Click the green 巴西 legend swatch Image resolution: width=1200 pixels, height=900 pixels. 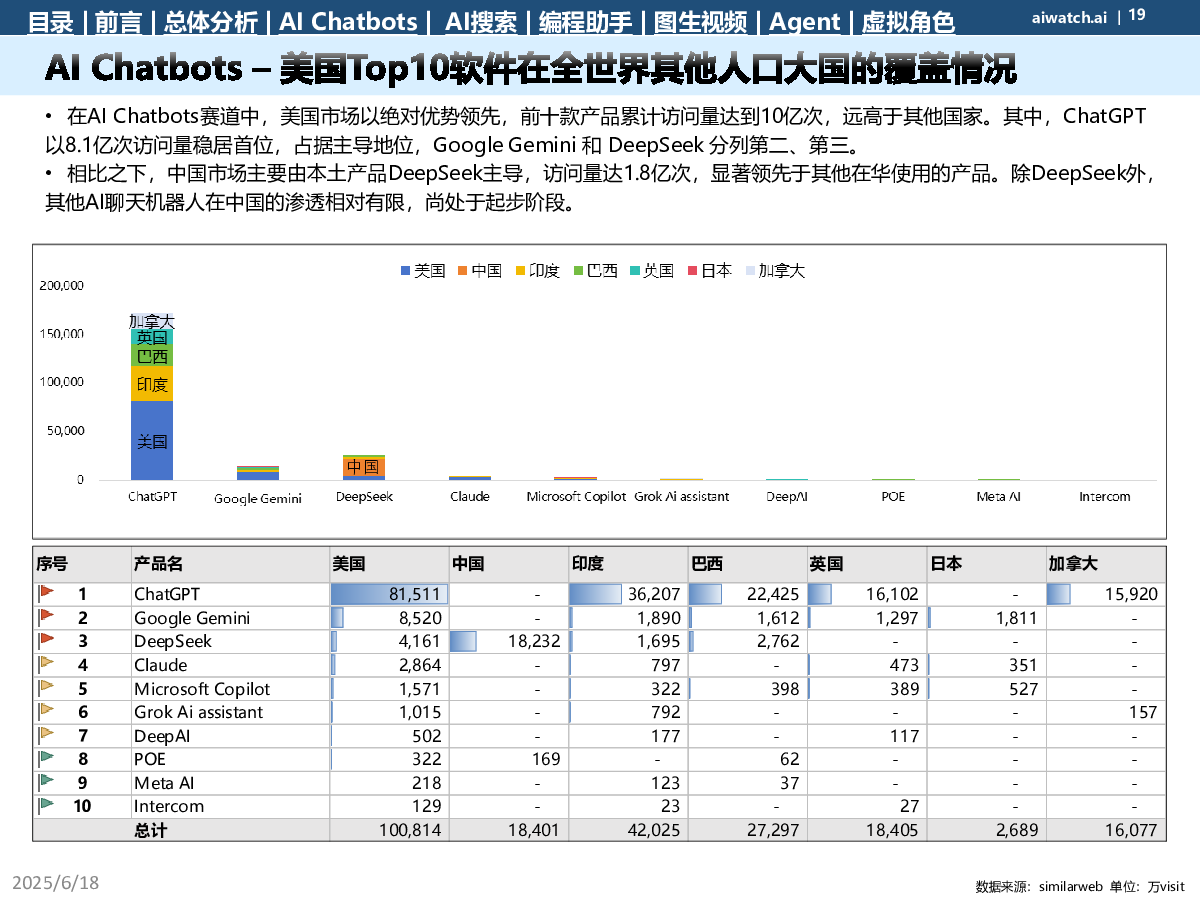click(x=578, y=271)
